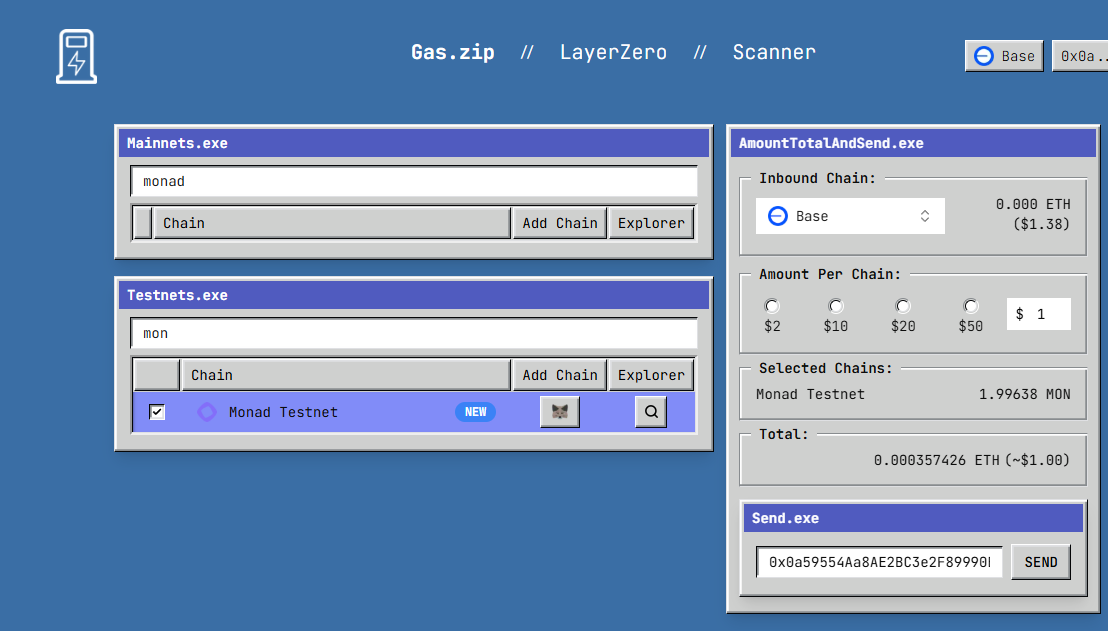The width and height of the screenshot is (1108, 631).
Task: Click Explorer header in Testnets table
Action: pyautogui.click(x=651, y=375)
